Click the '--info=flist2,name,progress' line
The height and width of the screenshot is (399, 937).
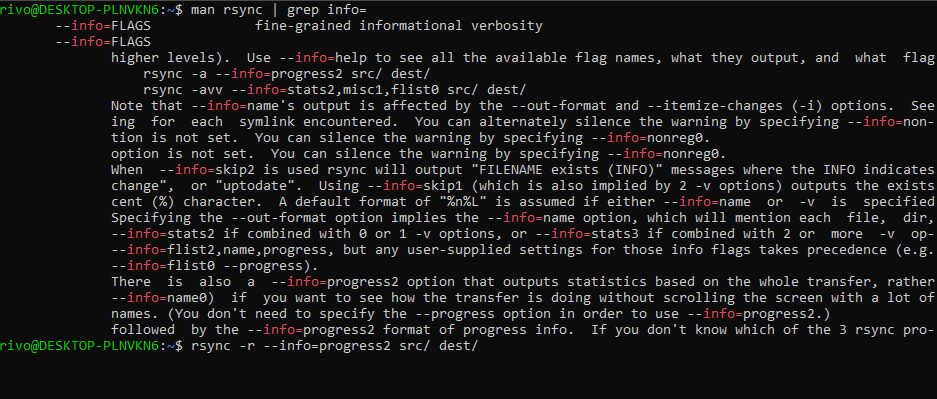[523, 250]
